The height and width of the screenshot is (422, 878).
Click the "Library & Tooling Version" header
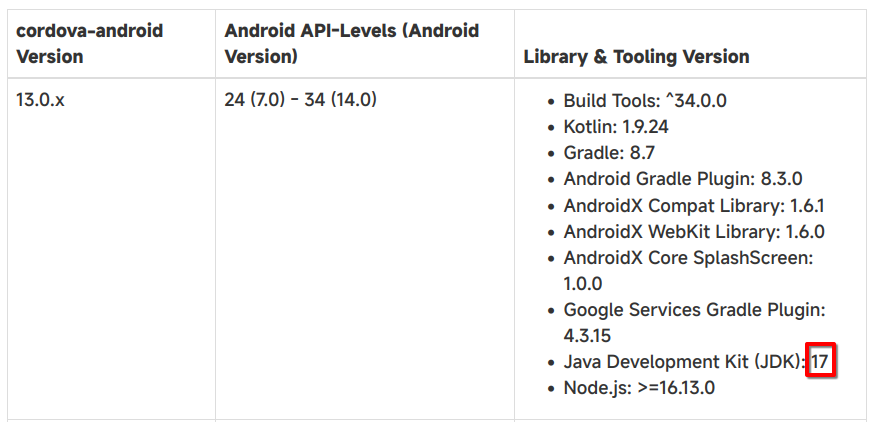pos(636,57)
